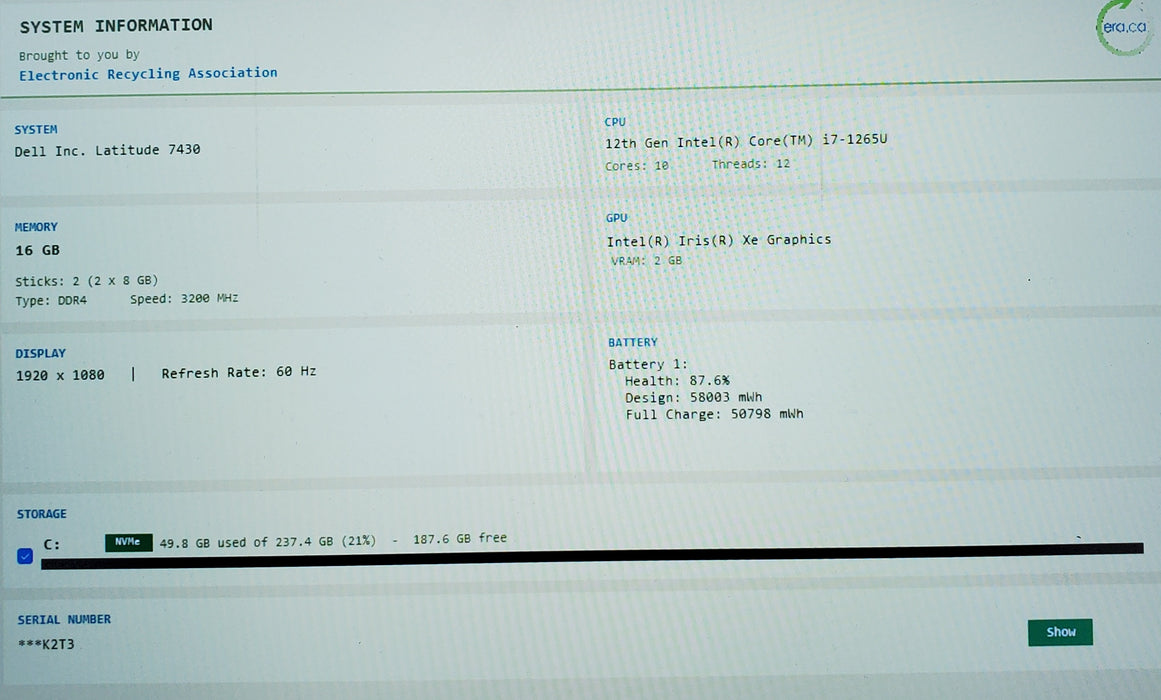Toggle the C: drive checkbox

(x=24, y=556)
